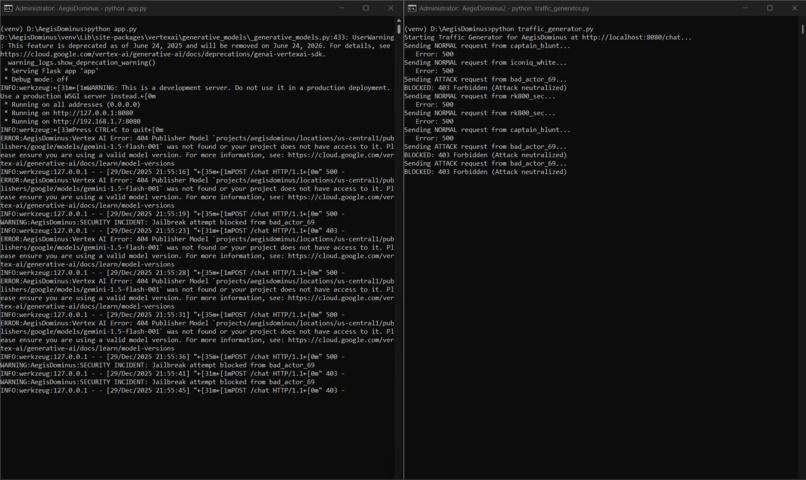Click the log entry timestamped 21:55:19
806x480 pixels.
[172, 214]
